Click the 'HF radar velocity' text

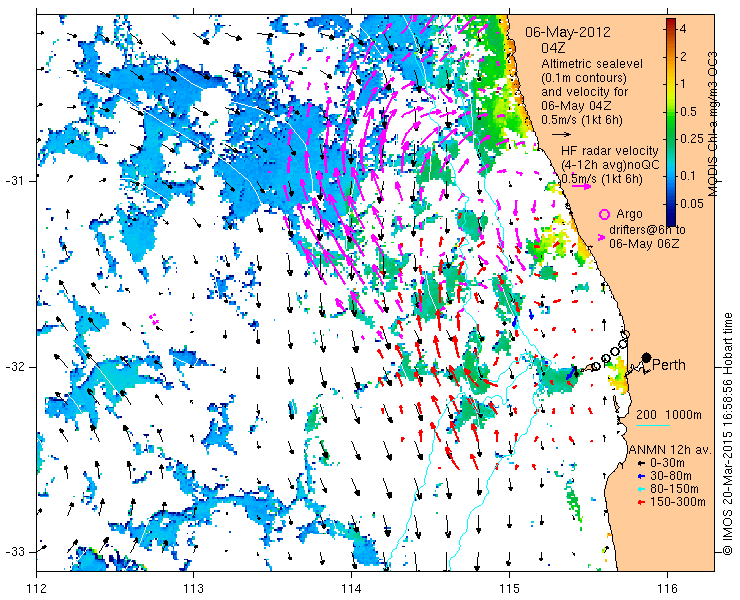pyautogui.click(x=610, y=151)
